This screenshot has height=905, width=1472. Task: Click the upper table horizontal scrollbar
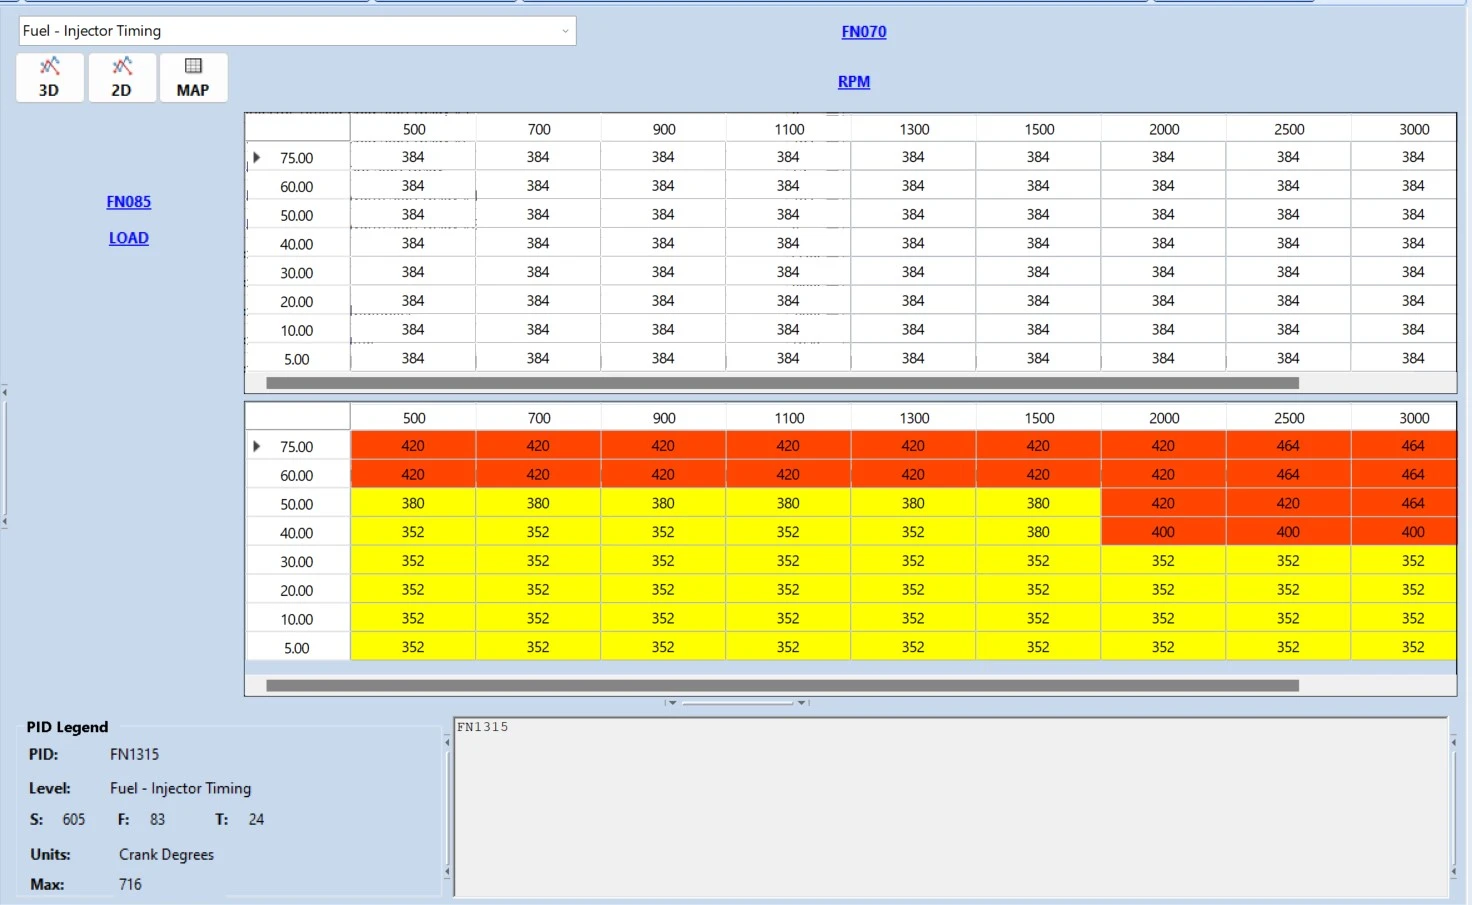[x=782, y=383]
